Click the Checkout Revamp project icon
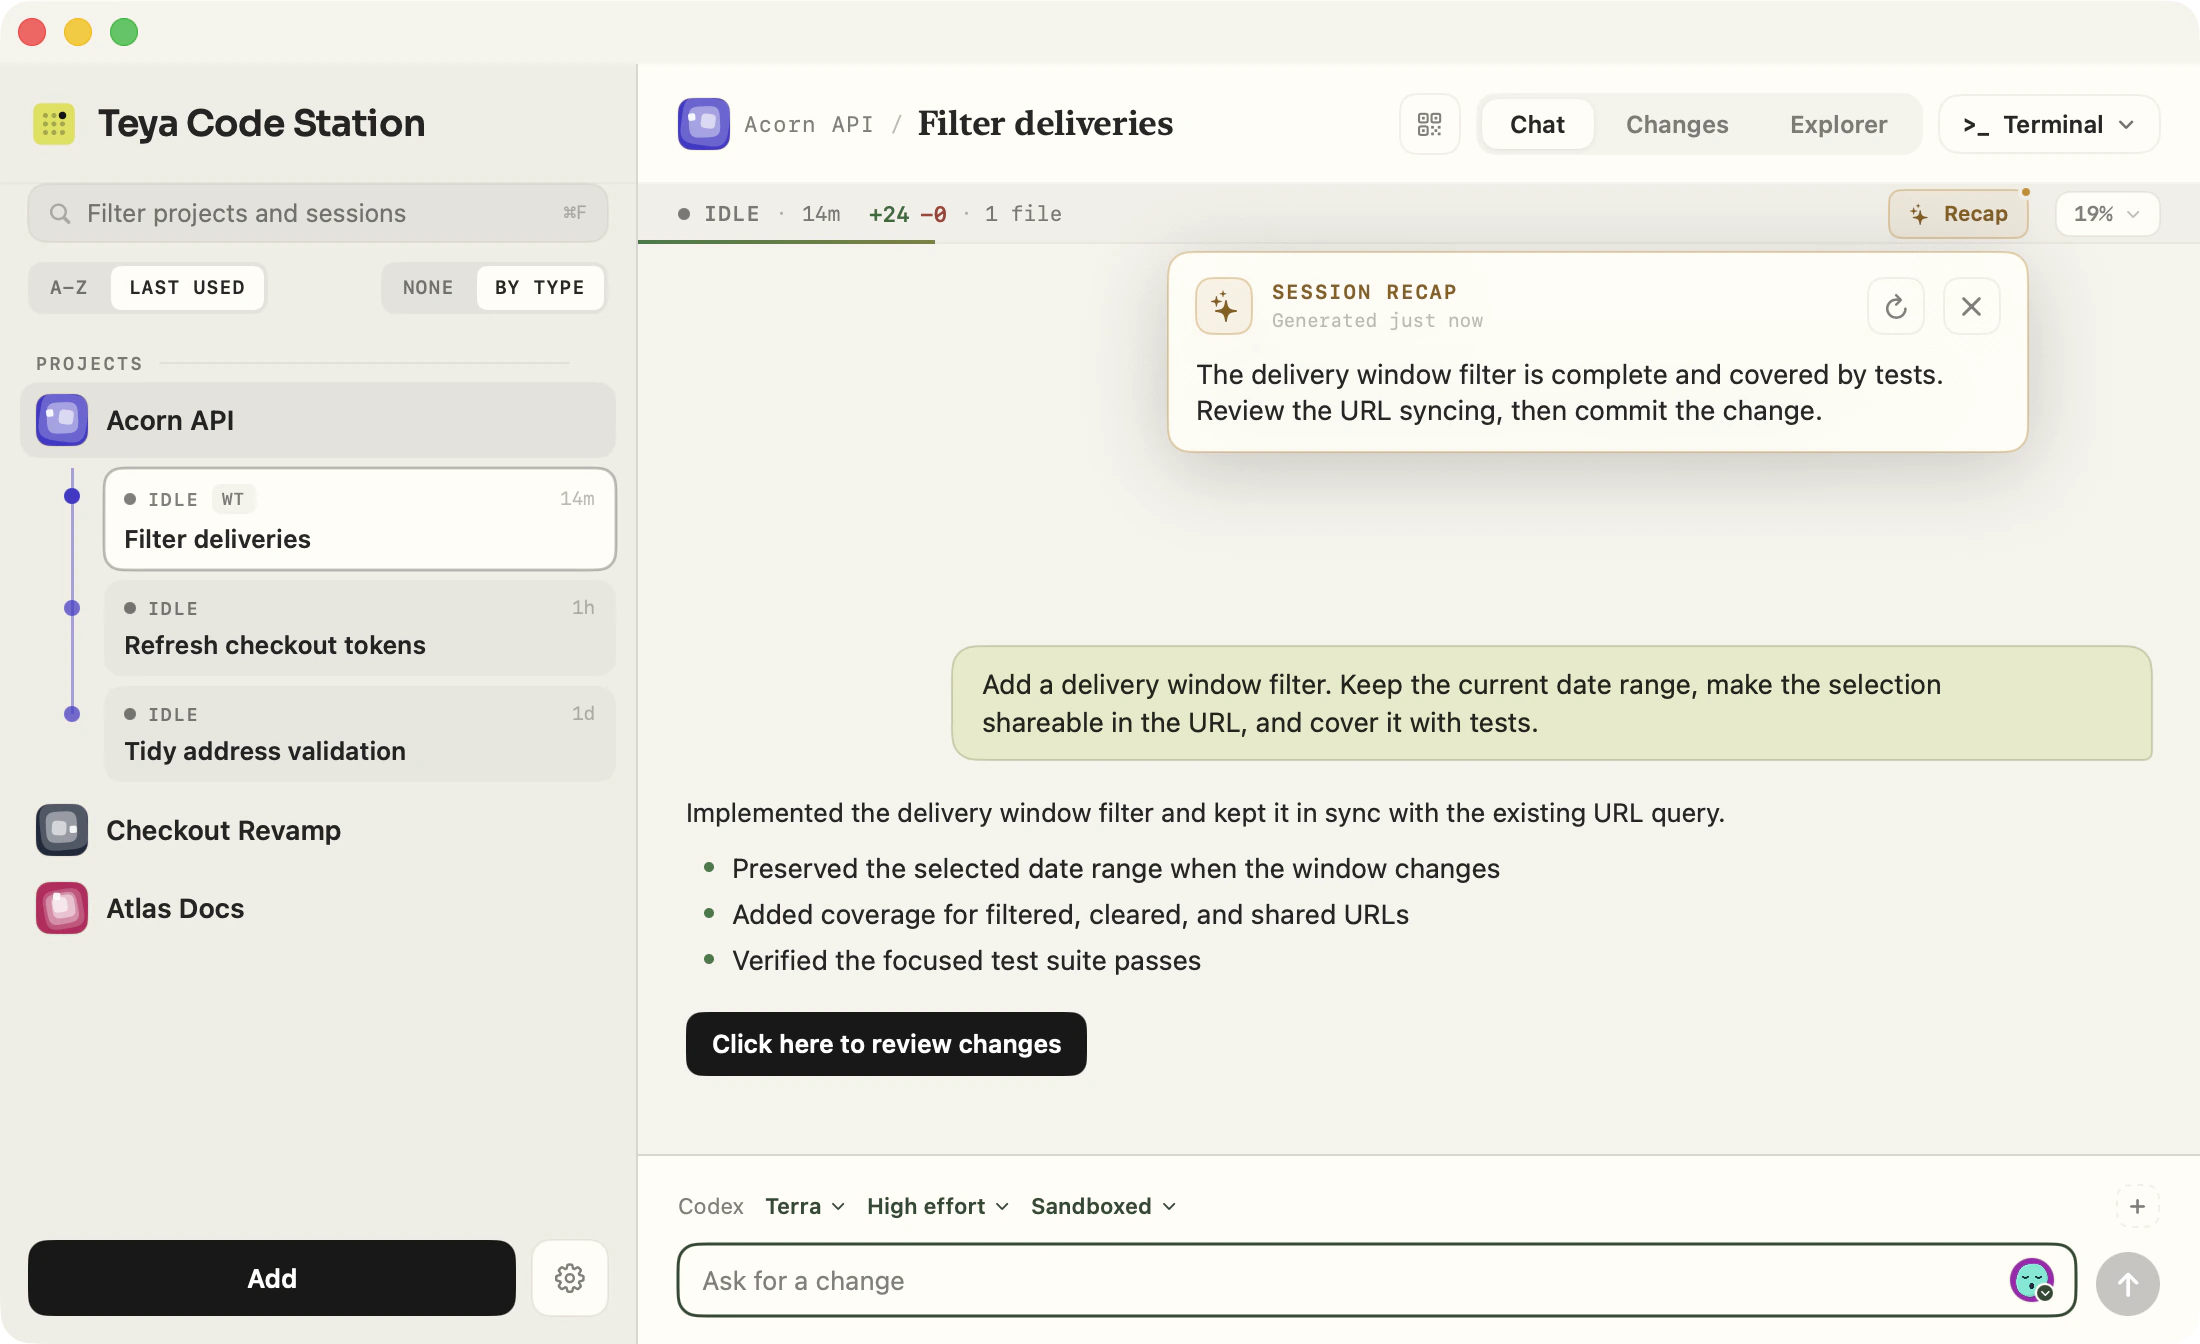Image resolution: width=2200 pixels, height=1344 pixels. click(62, 830)
